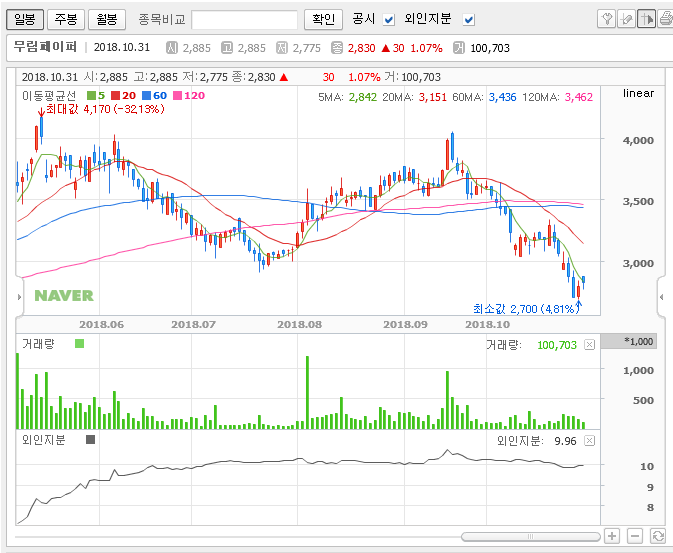Viewport: 673px width, 553px height.
Task: Click the 5-day moving average green swatch
Action: pyautogui.click(x=91, y=95)
